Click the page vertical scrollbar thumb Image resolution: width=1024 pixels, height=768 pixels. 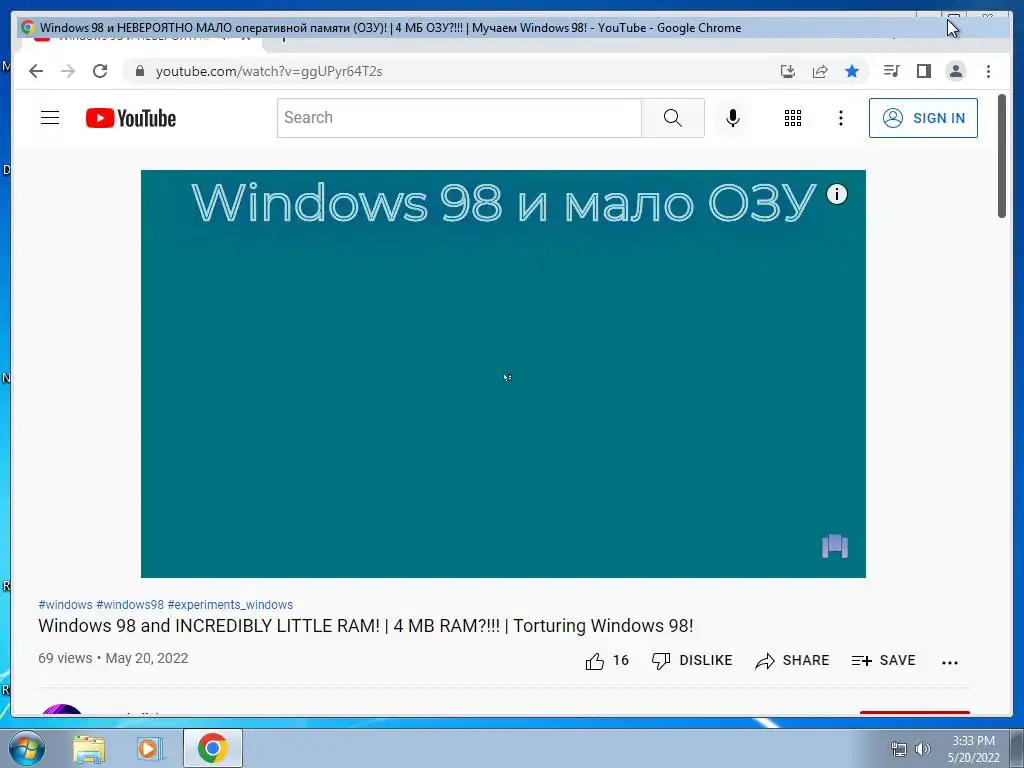tap(1002, 157)
